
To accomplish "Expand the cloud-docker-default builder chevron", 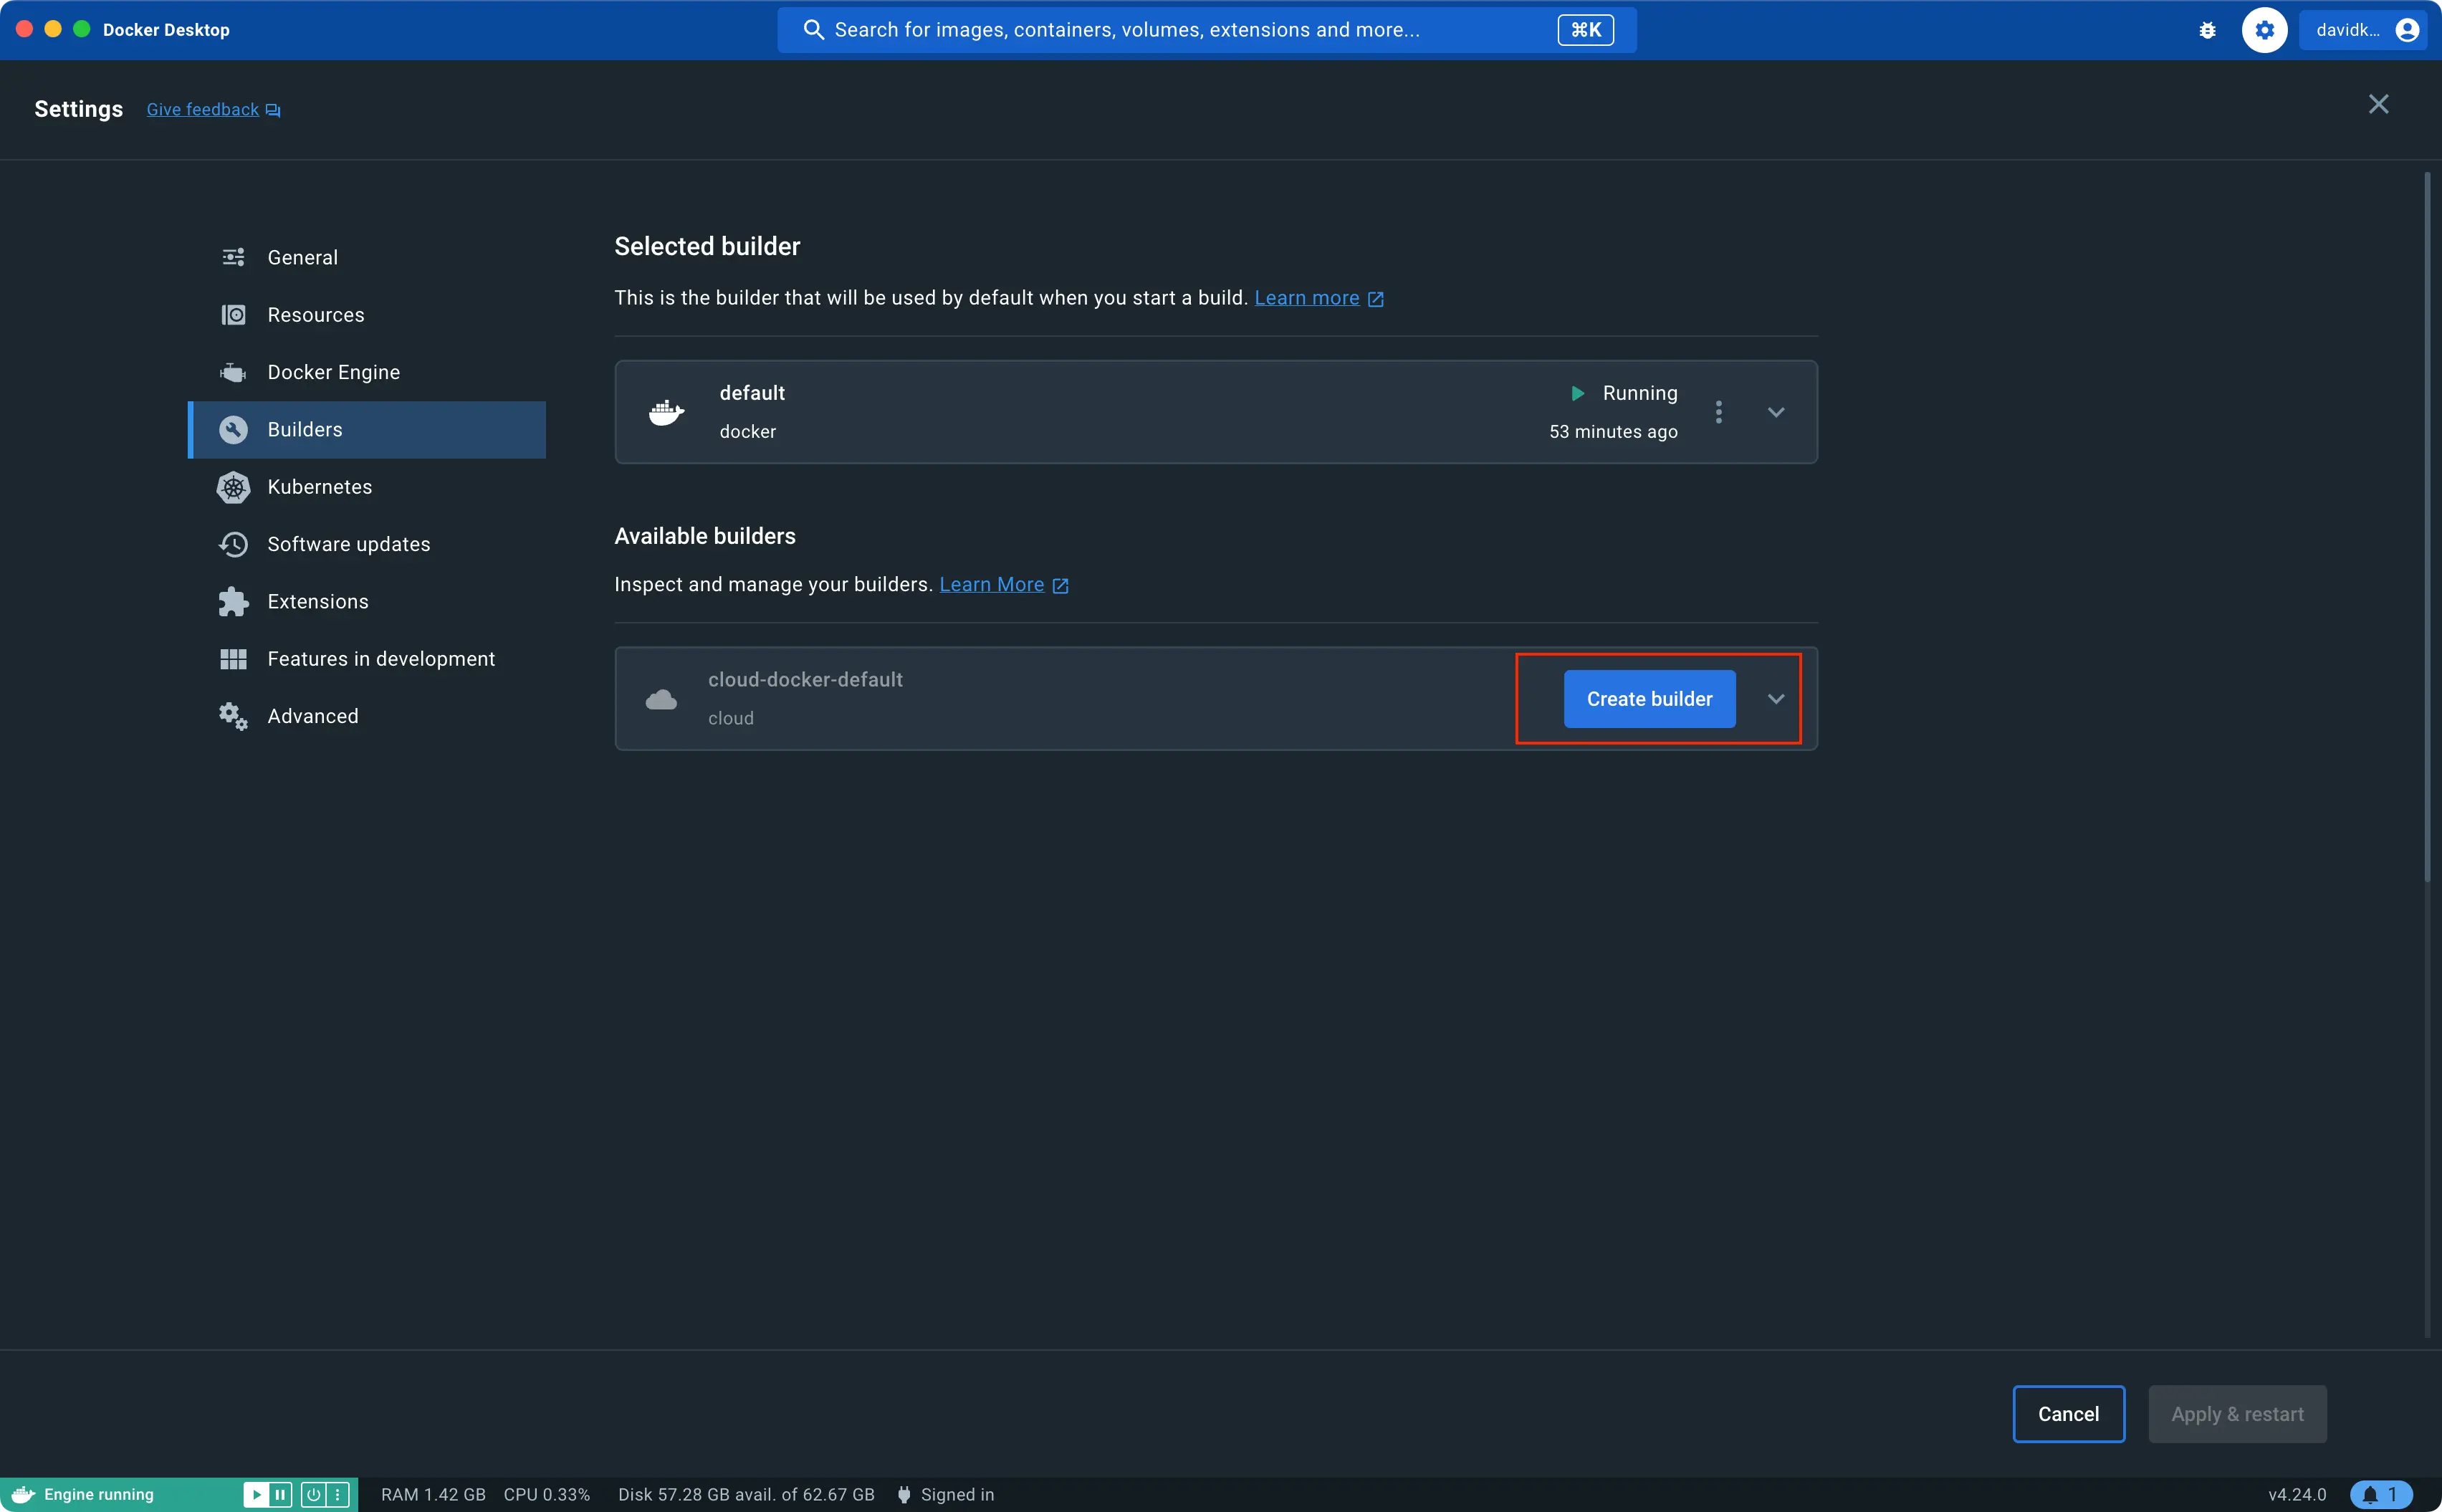I will [1775, 699].
